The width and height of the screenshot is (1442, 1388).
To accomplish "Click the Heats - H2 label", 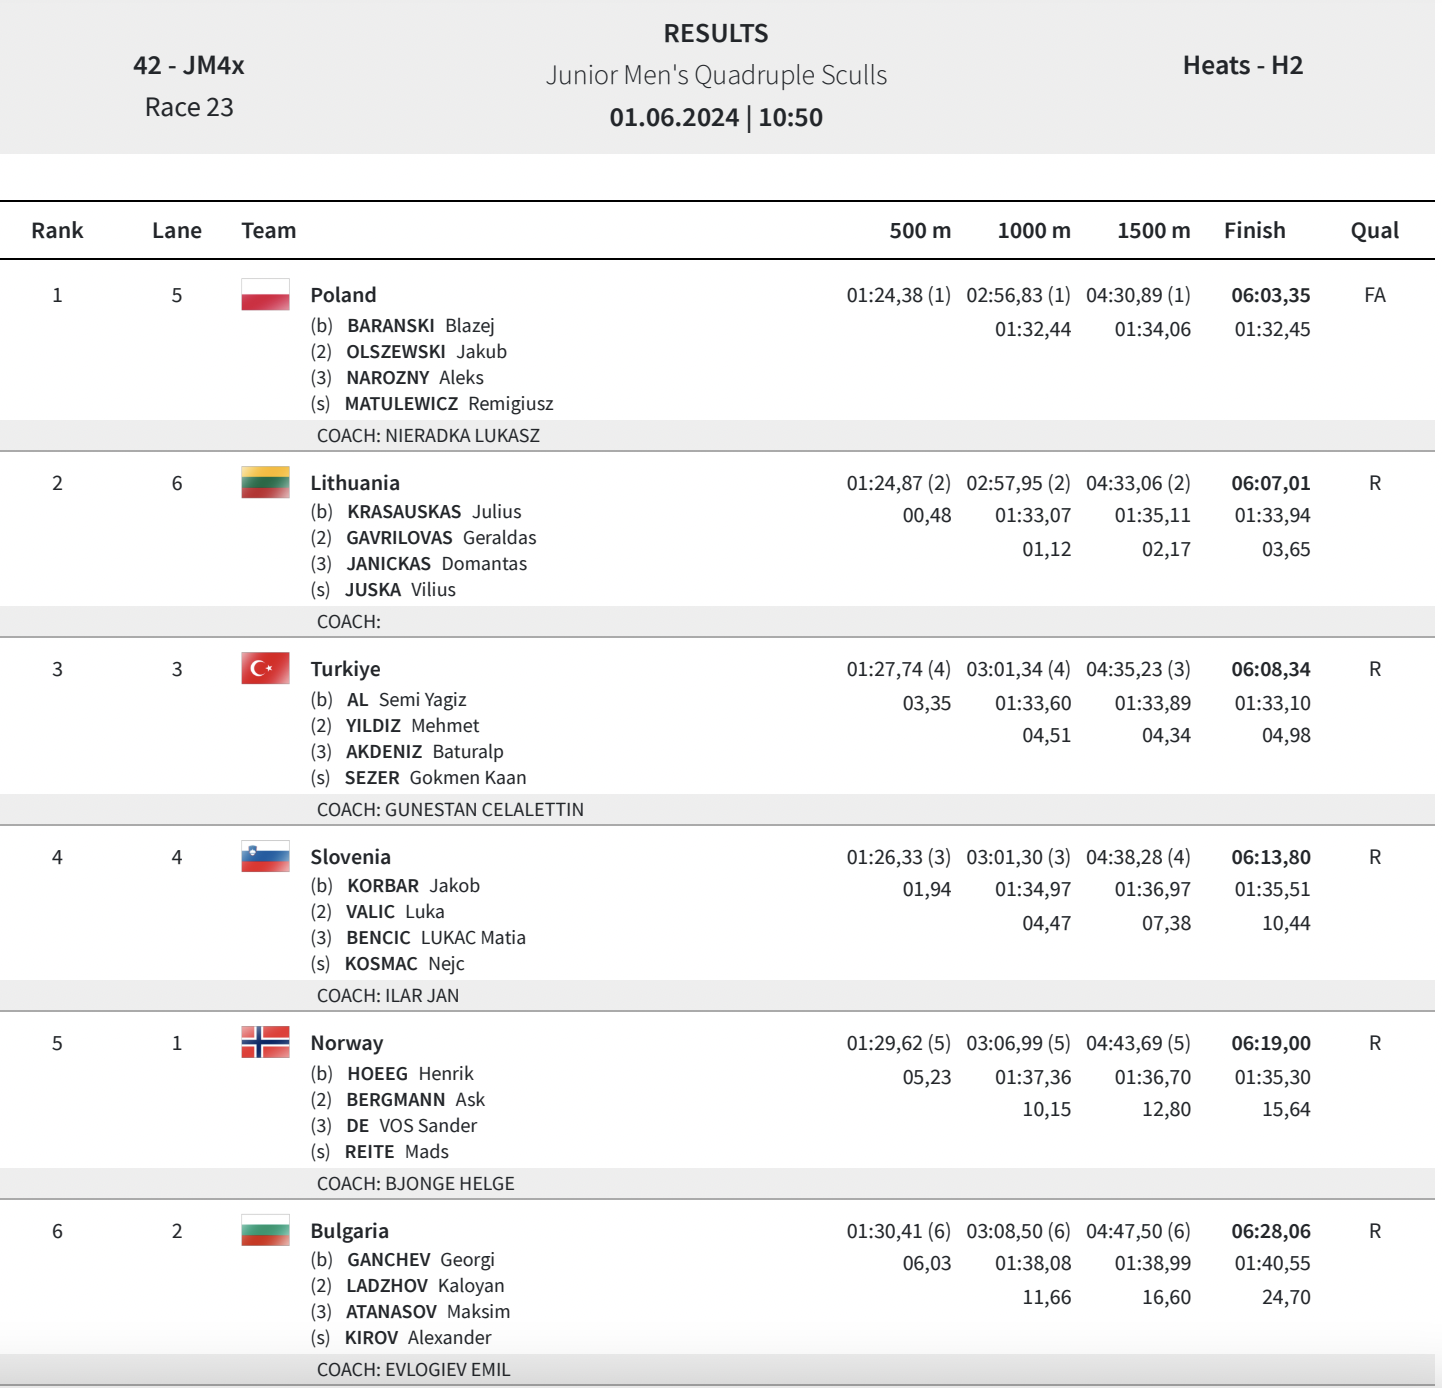I will tap(1242, 66).
